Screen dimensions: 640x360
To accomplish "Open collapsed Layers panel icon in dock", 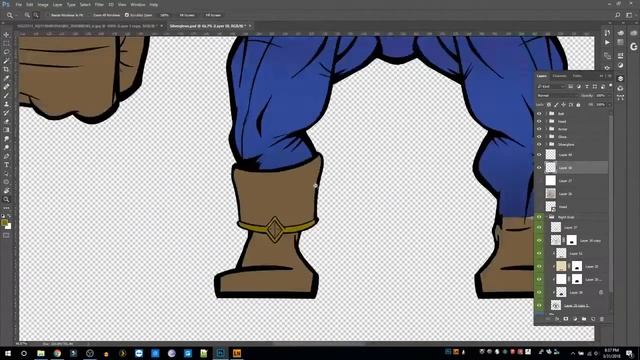I will pyautogui.click(x=620, y=78).
